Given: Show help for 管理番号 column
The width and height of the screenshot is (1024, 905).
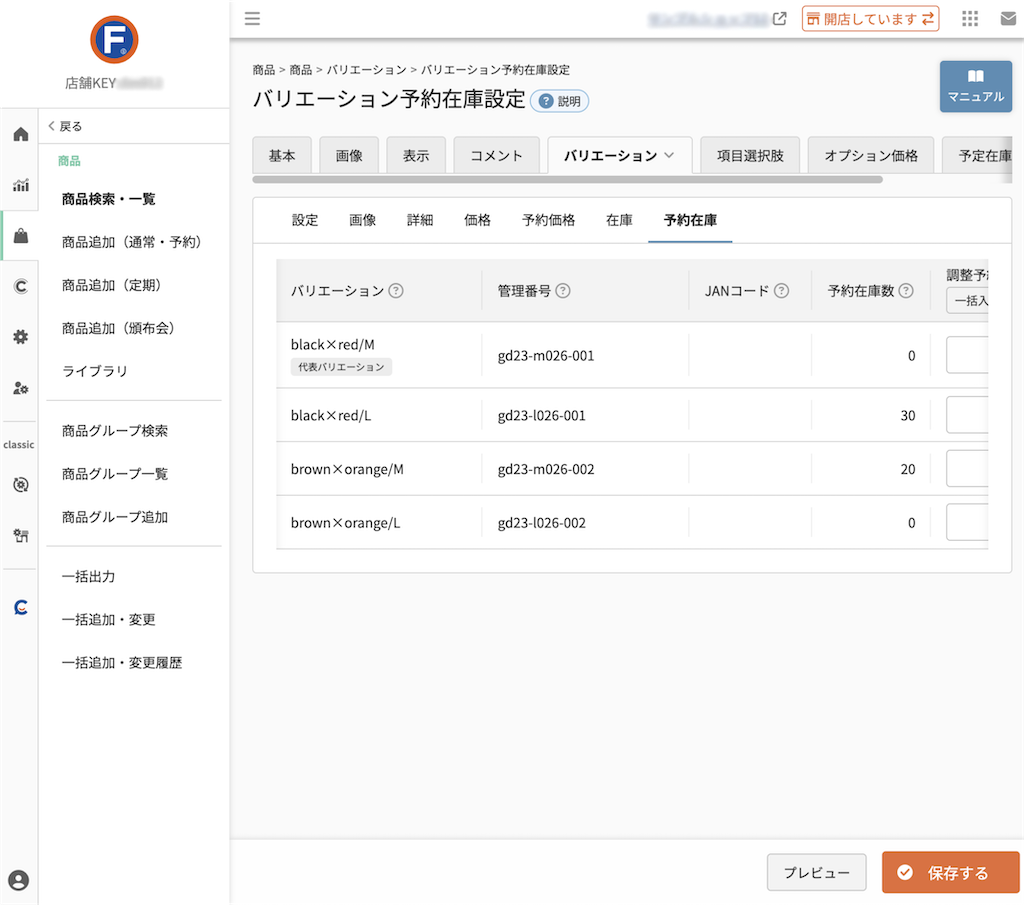Looking at the screenshot, I should [x=563, y=291].
